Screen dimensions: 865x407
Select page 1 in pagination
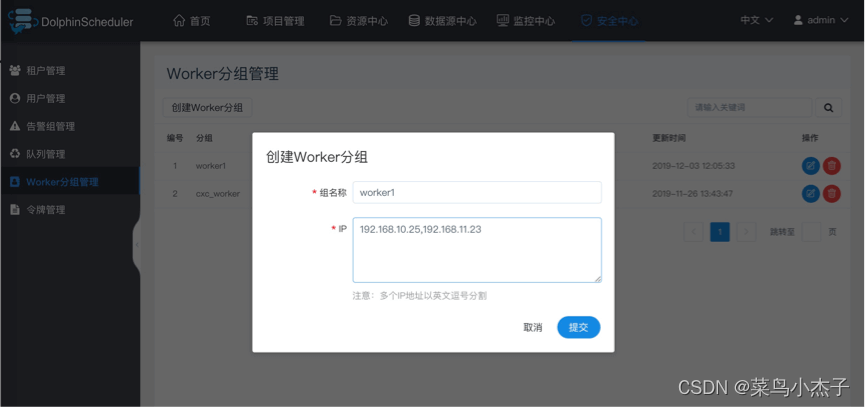(720, 232)
